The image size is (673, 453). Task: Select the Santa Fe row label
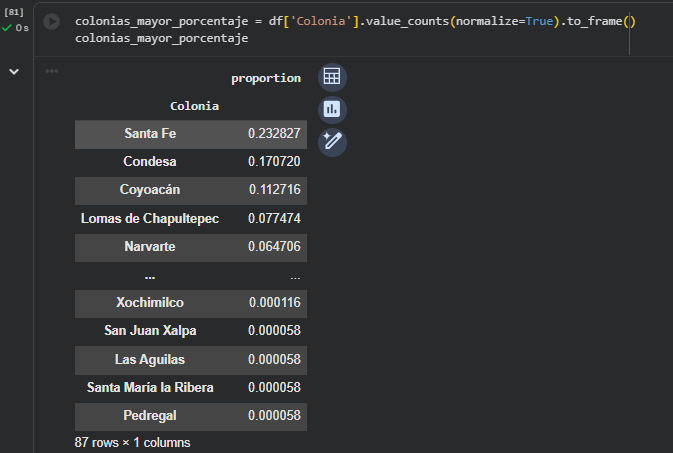coord(150,134)
